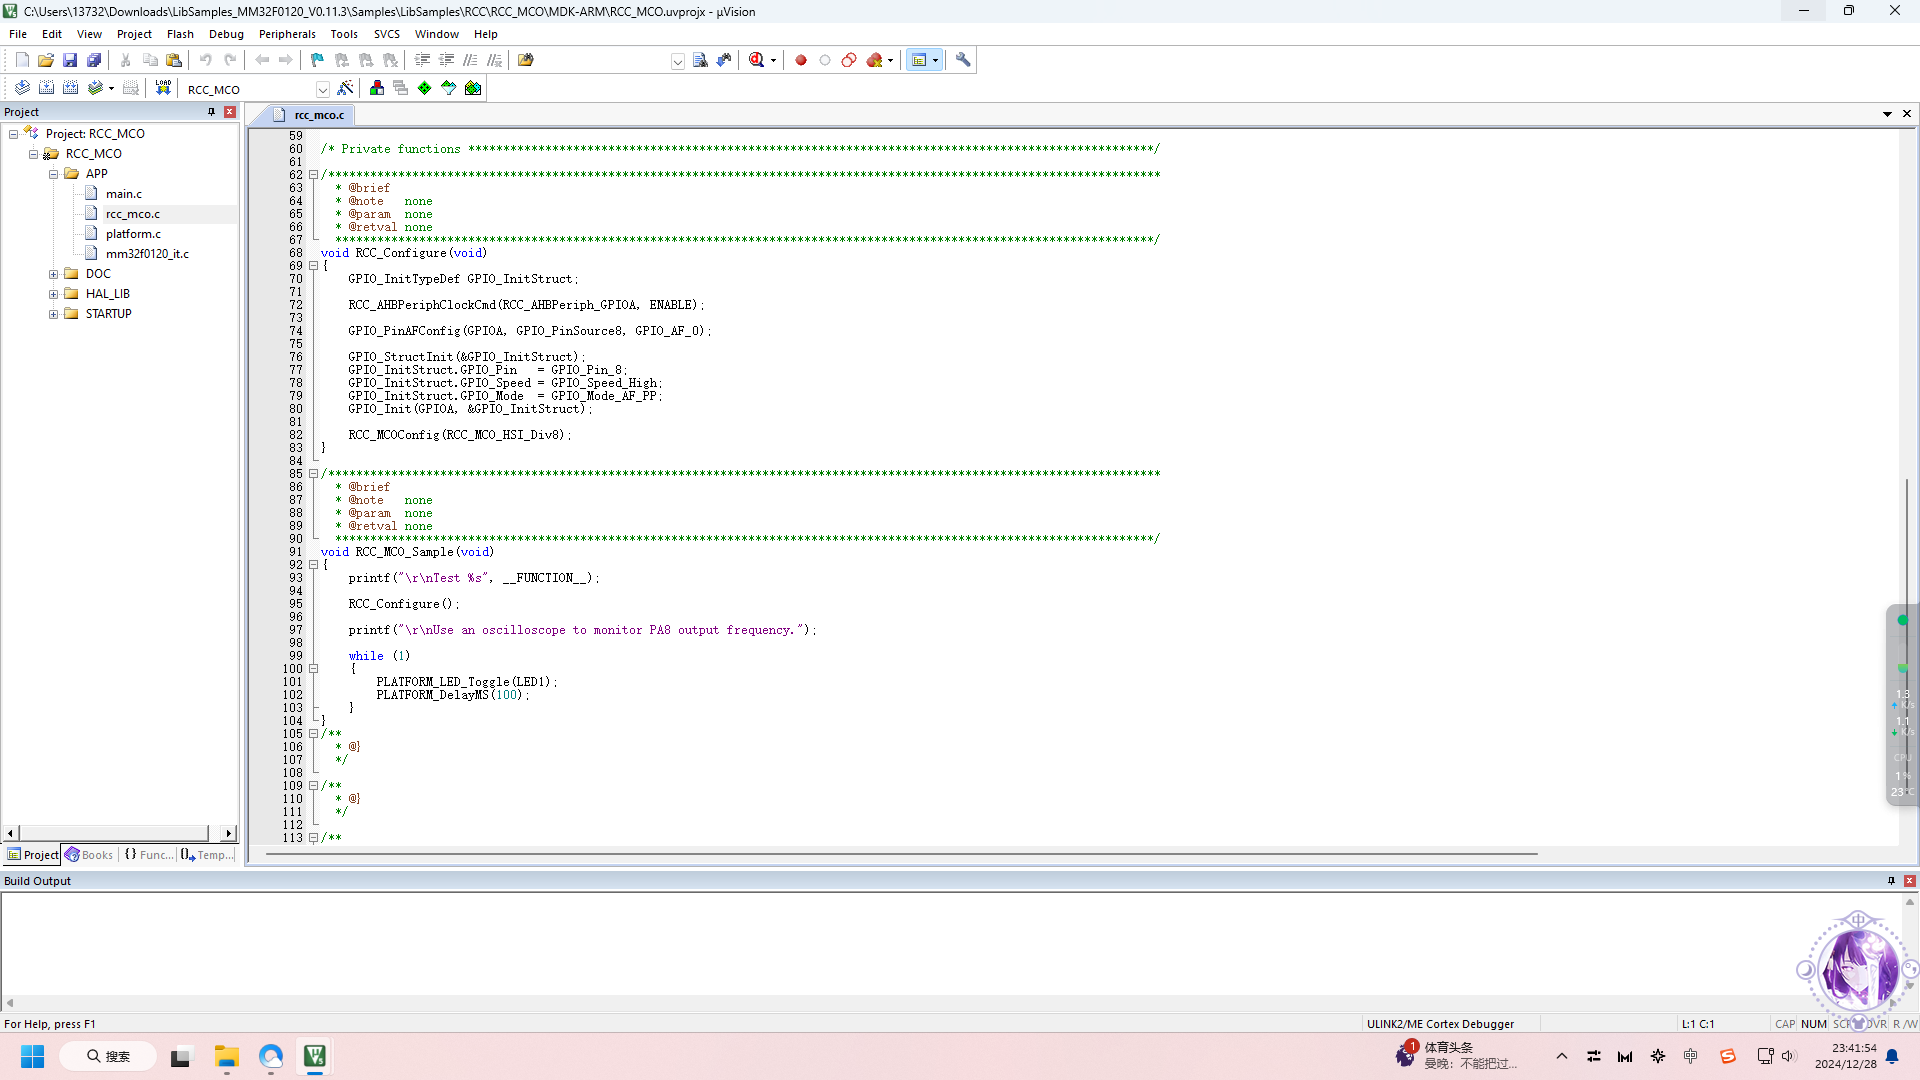This screenshot has height=1080, width=1920.
Task: Open main.c in project tree
Action: click(124, 194)
